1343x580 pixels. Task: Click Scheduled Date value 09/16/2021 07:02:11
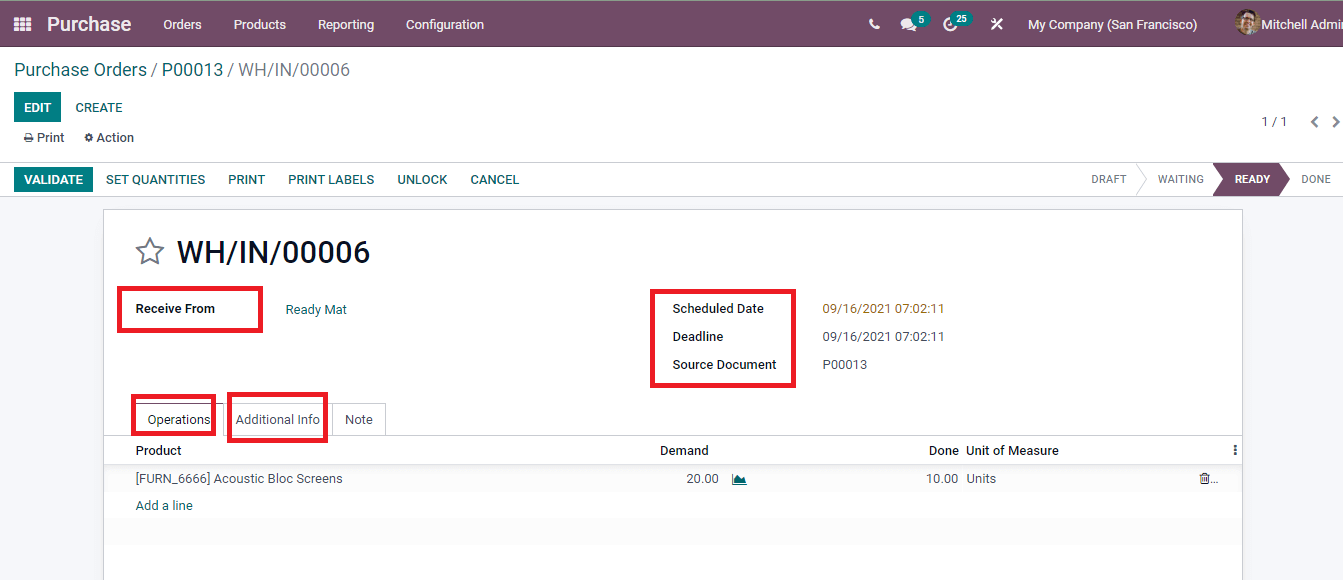(x=883, y=309)
